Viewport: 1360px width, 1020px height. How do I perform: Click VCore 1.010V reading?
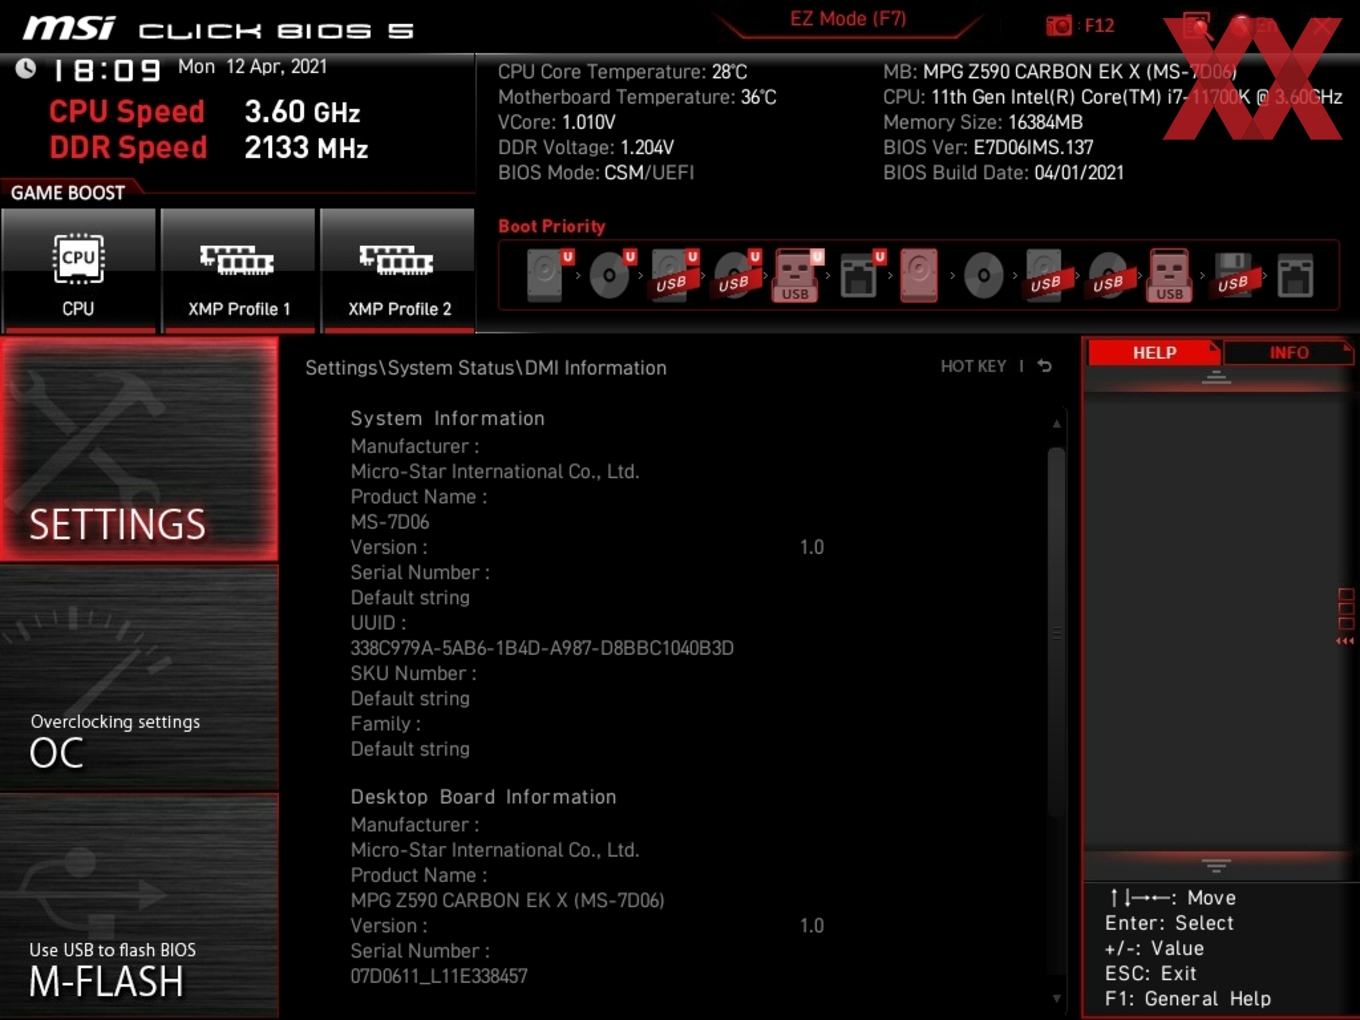click(557, 122)
